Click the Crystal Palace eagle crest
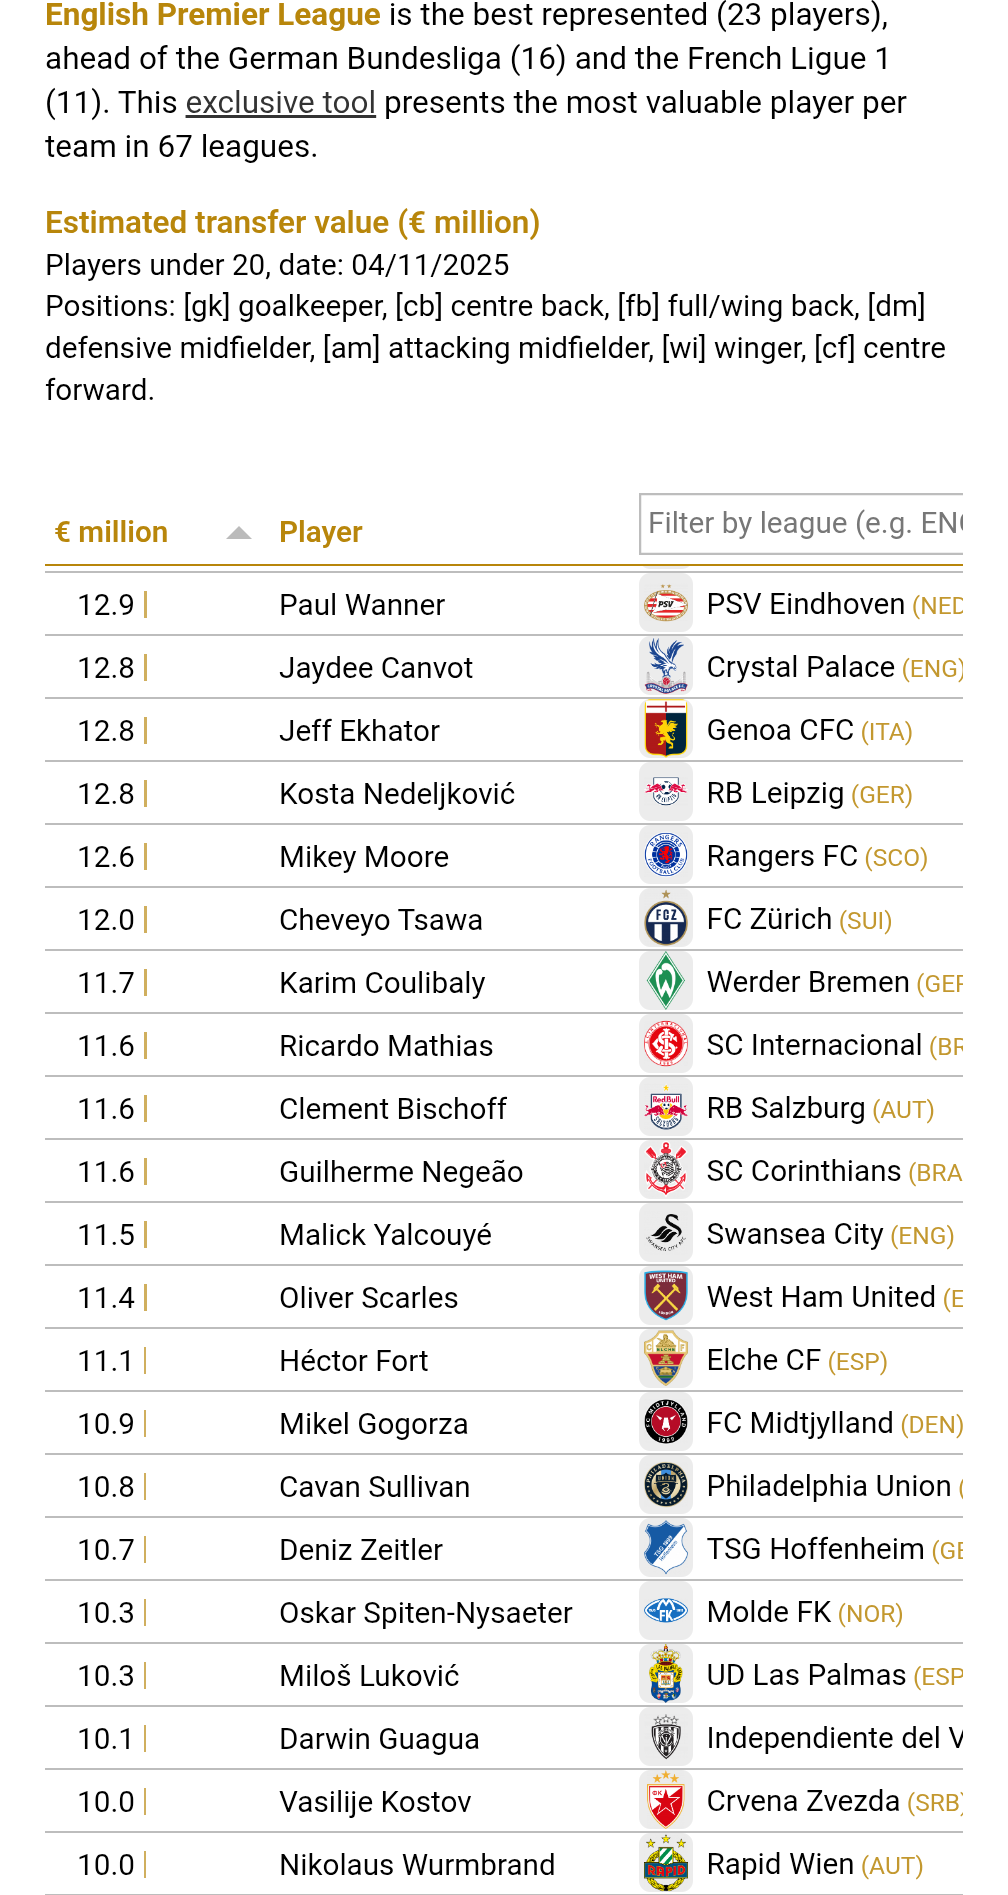This screenshot has height=1895, width=1008. point(666,667)
